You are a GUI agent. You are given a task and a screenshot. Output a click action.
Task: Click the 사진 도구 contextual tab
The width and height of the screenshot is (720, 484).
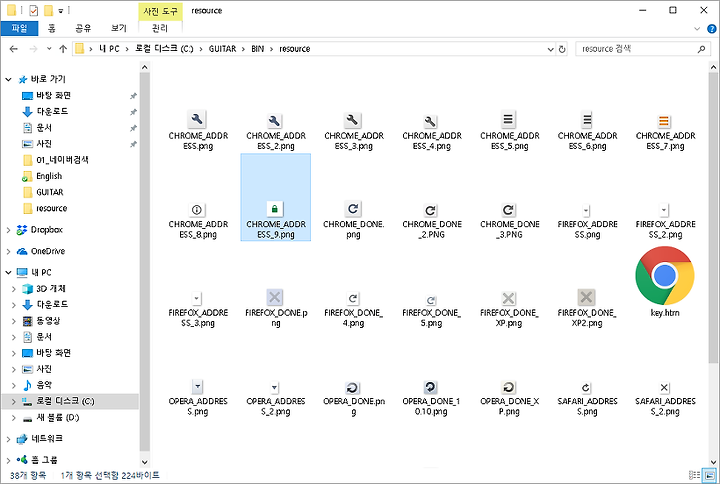tap(160, 11)
